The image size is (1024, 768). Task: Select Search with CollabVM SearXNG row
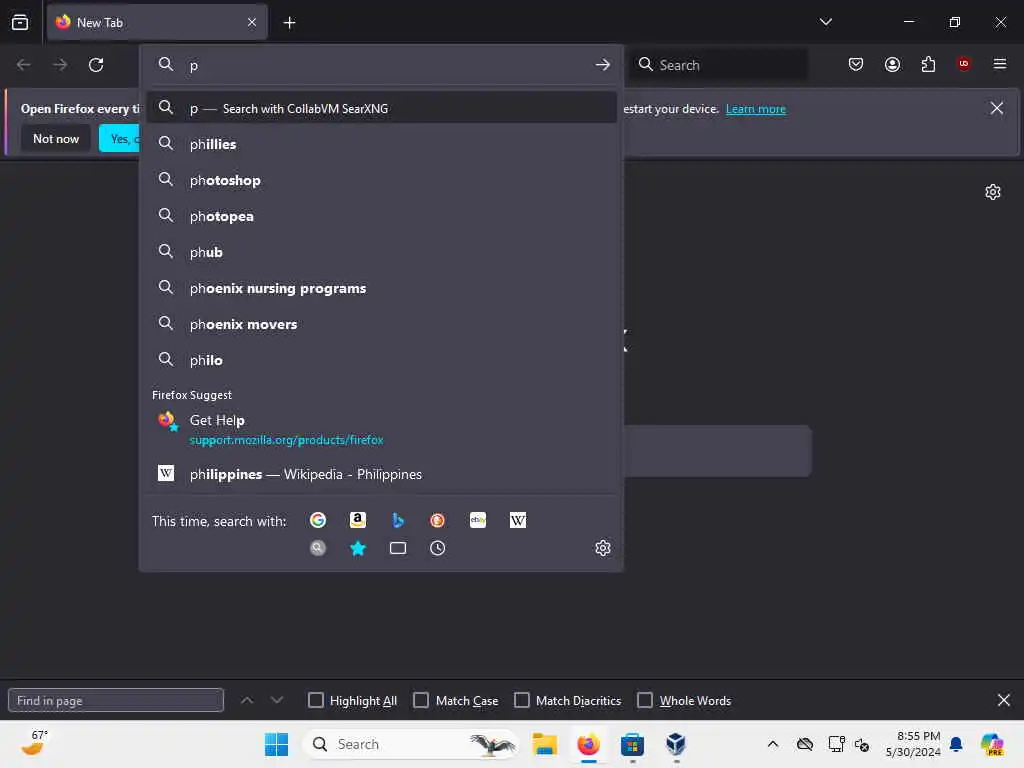[381, 108]
